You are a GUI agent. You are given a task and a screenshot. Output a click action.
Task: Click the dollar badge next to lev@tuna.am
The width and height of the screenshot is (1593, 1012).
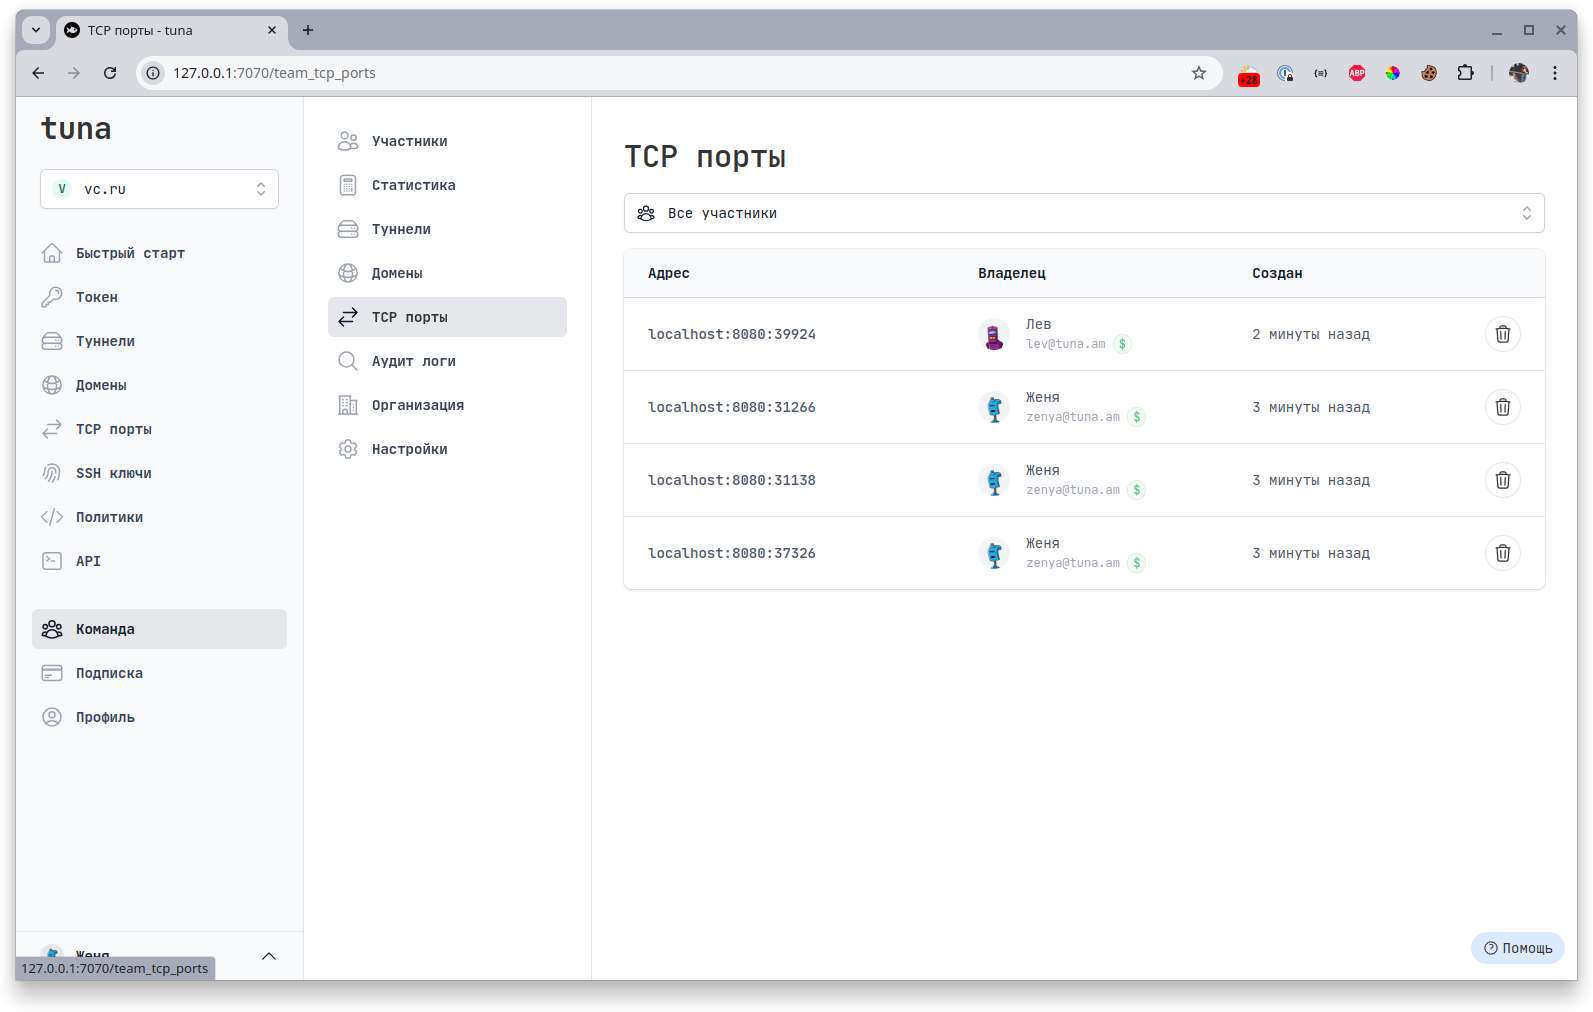tap(1122, 344)
